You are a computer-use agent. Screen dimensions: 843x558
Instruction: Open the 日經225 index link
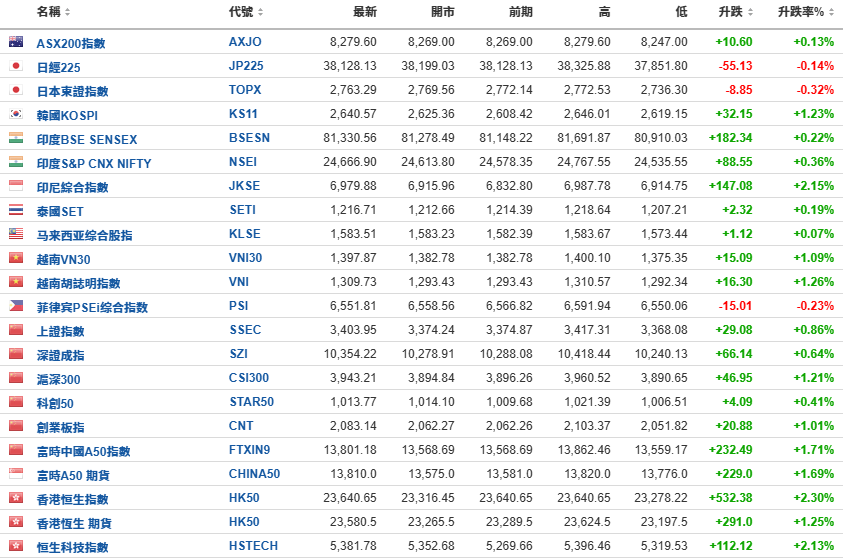59,68
